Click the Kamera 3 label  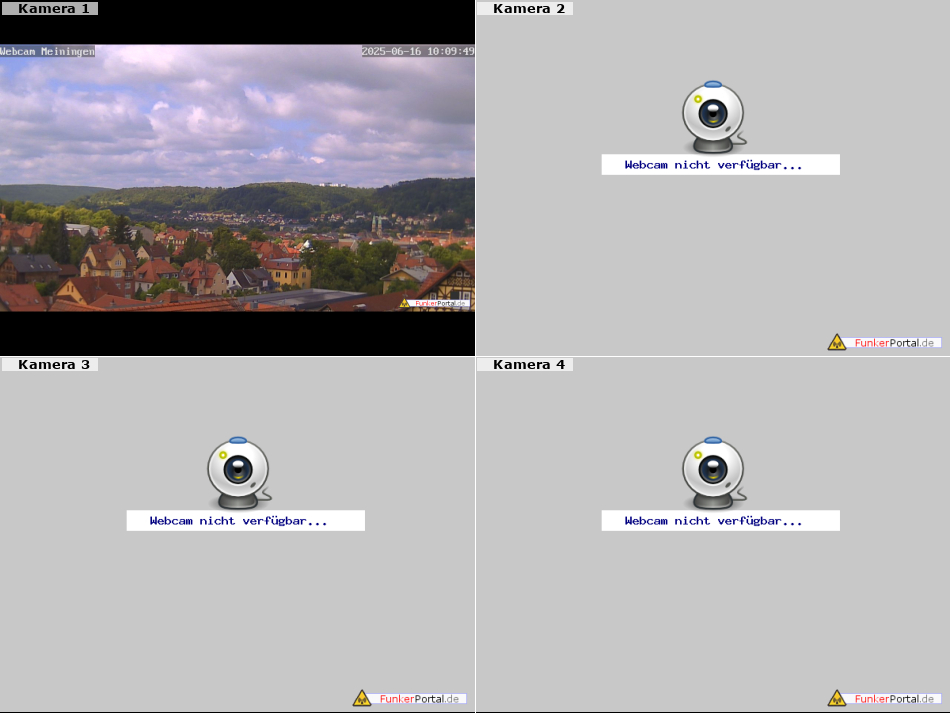pyautogui.click(x=49, y=364)
